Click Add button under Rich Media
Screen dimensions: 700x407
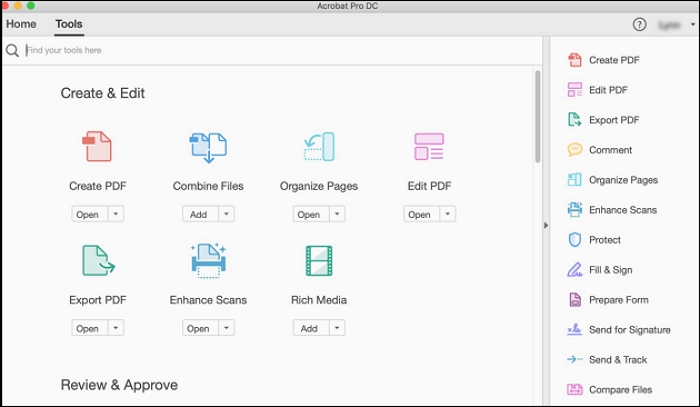coord(311,328)
